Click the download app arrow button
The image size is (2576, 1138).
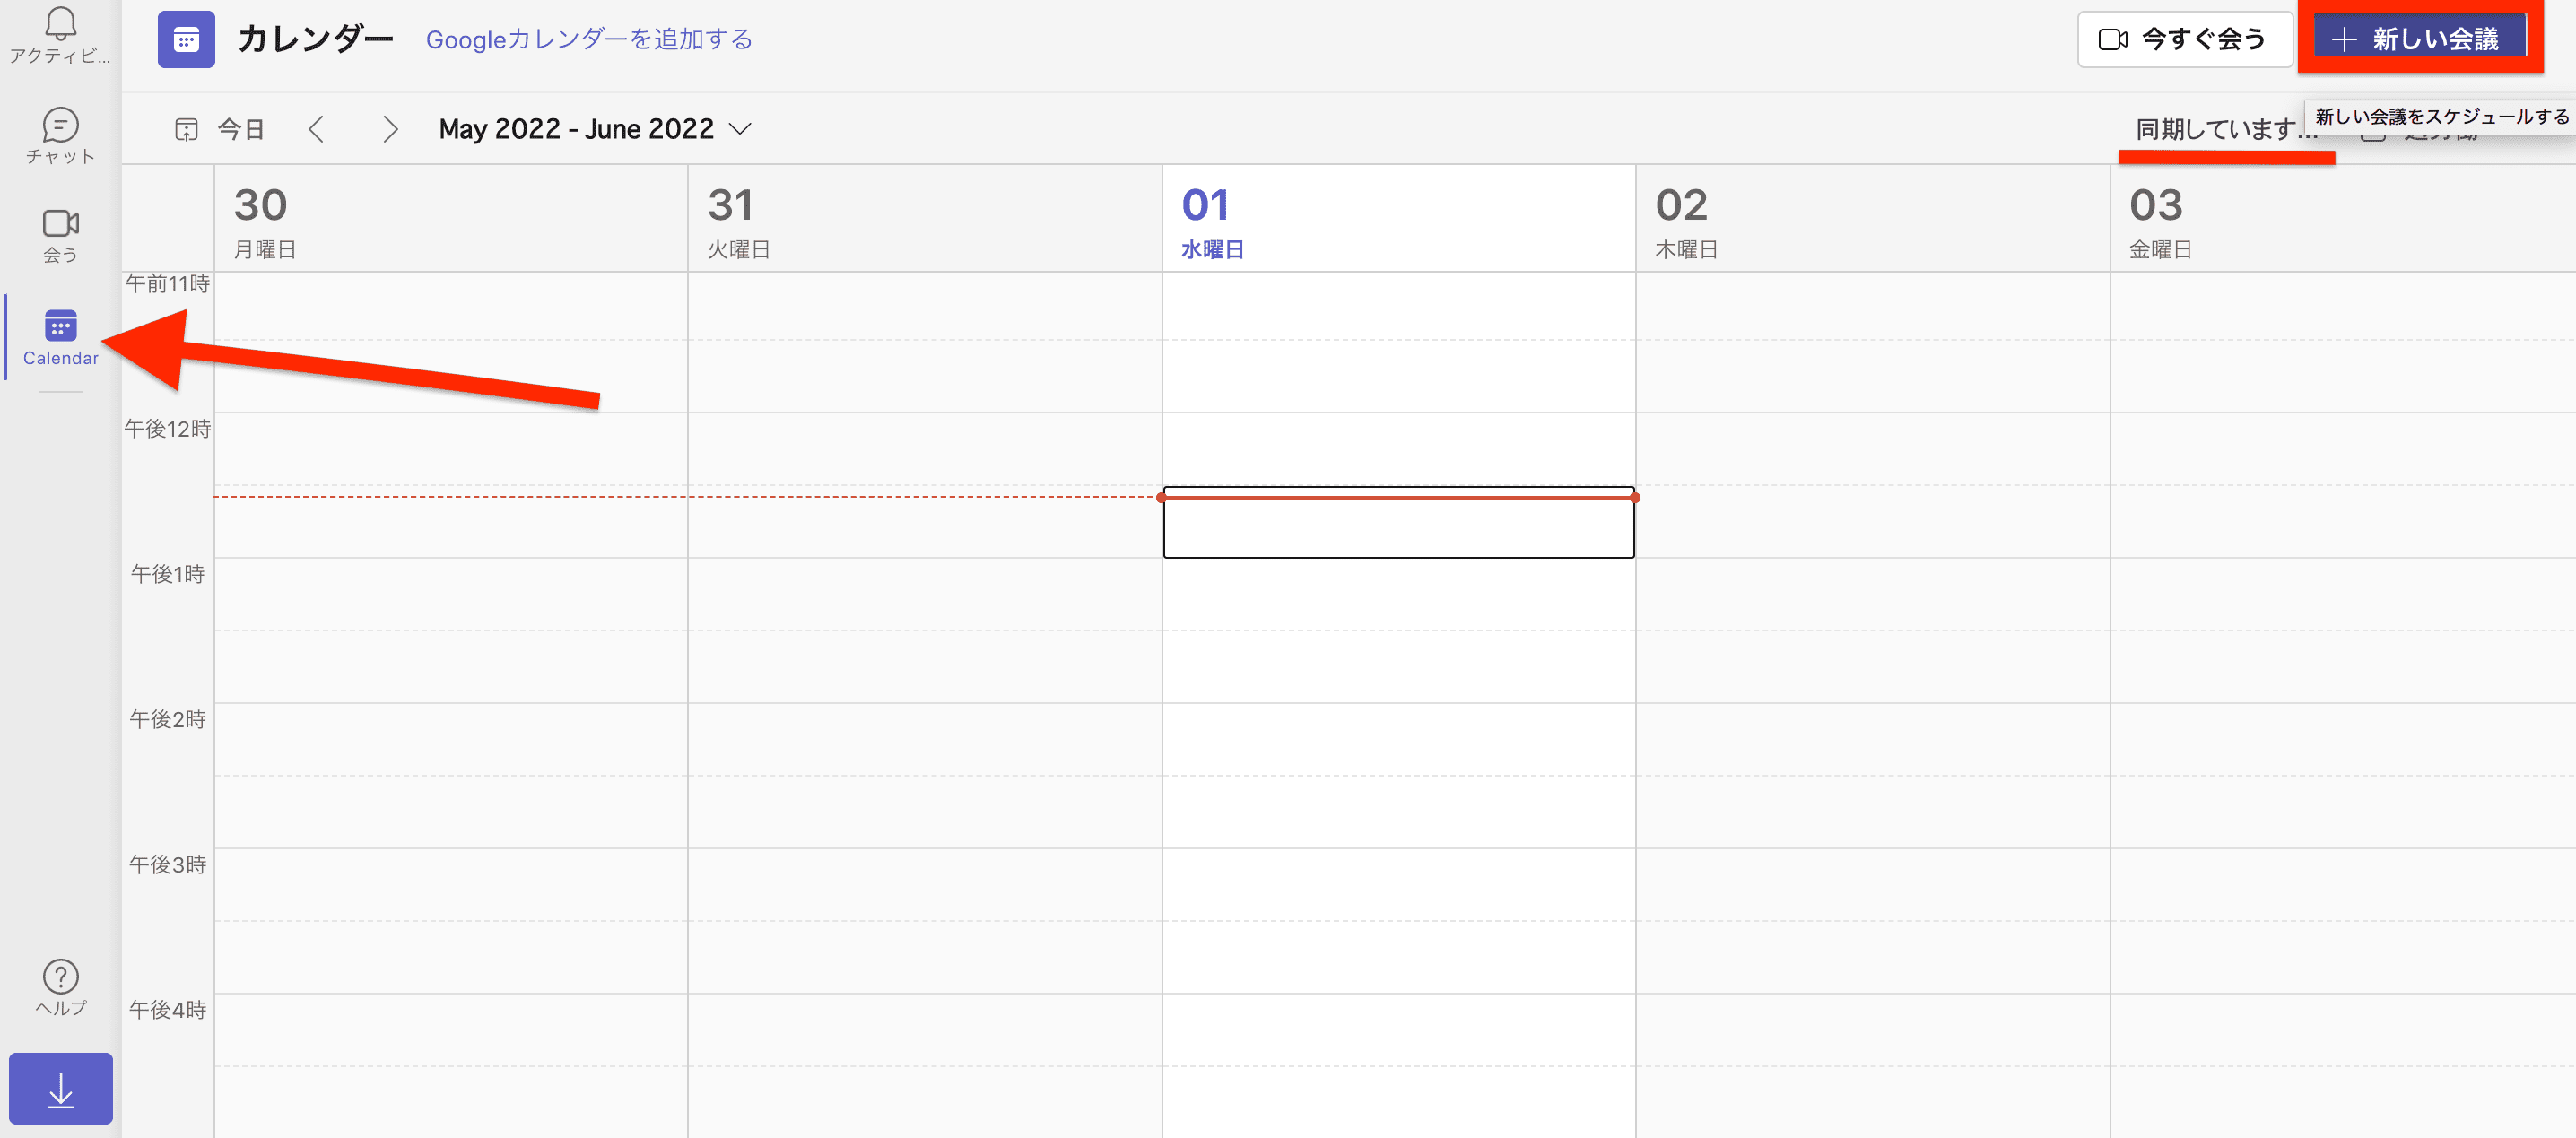click(x=60, y=1089)
